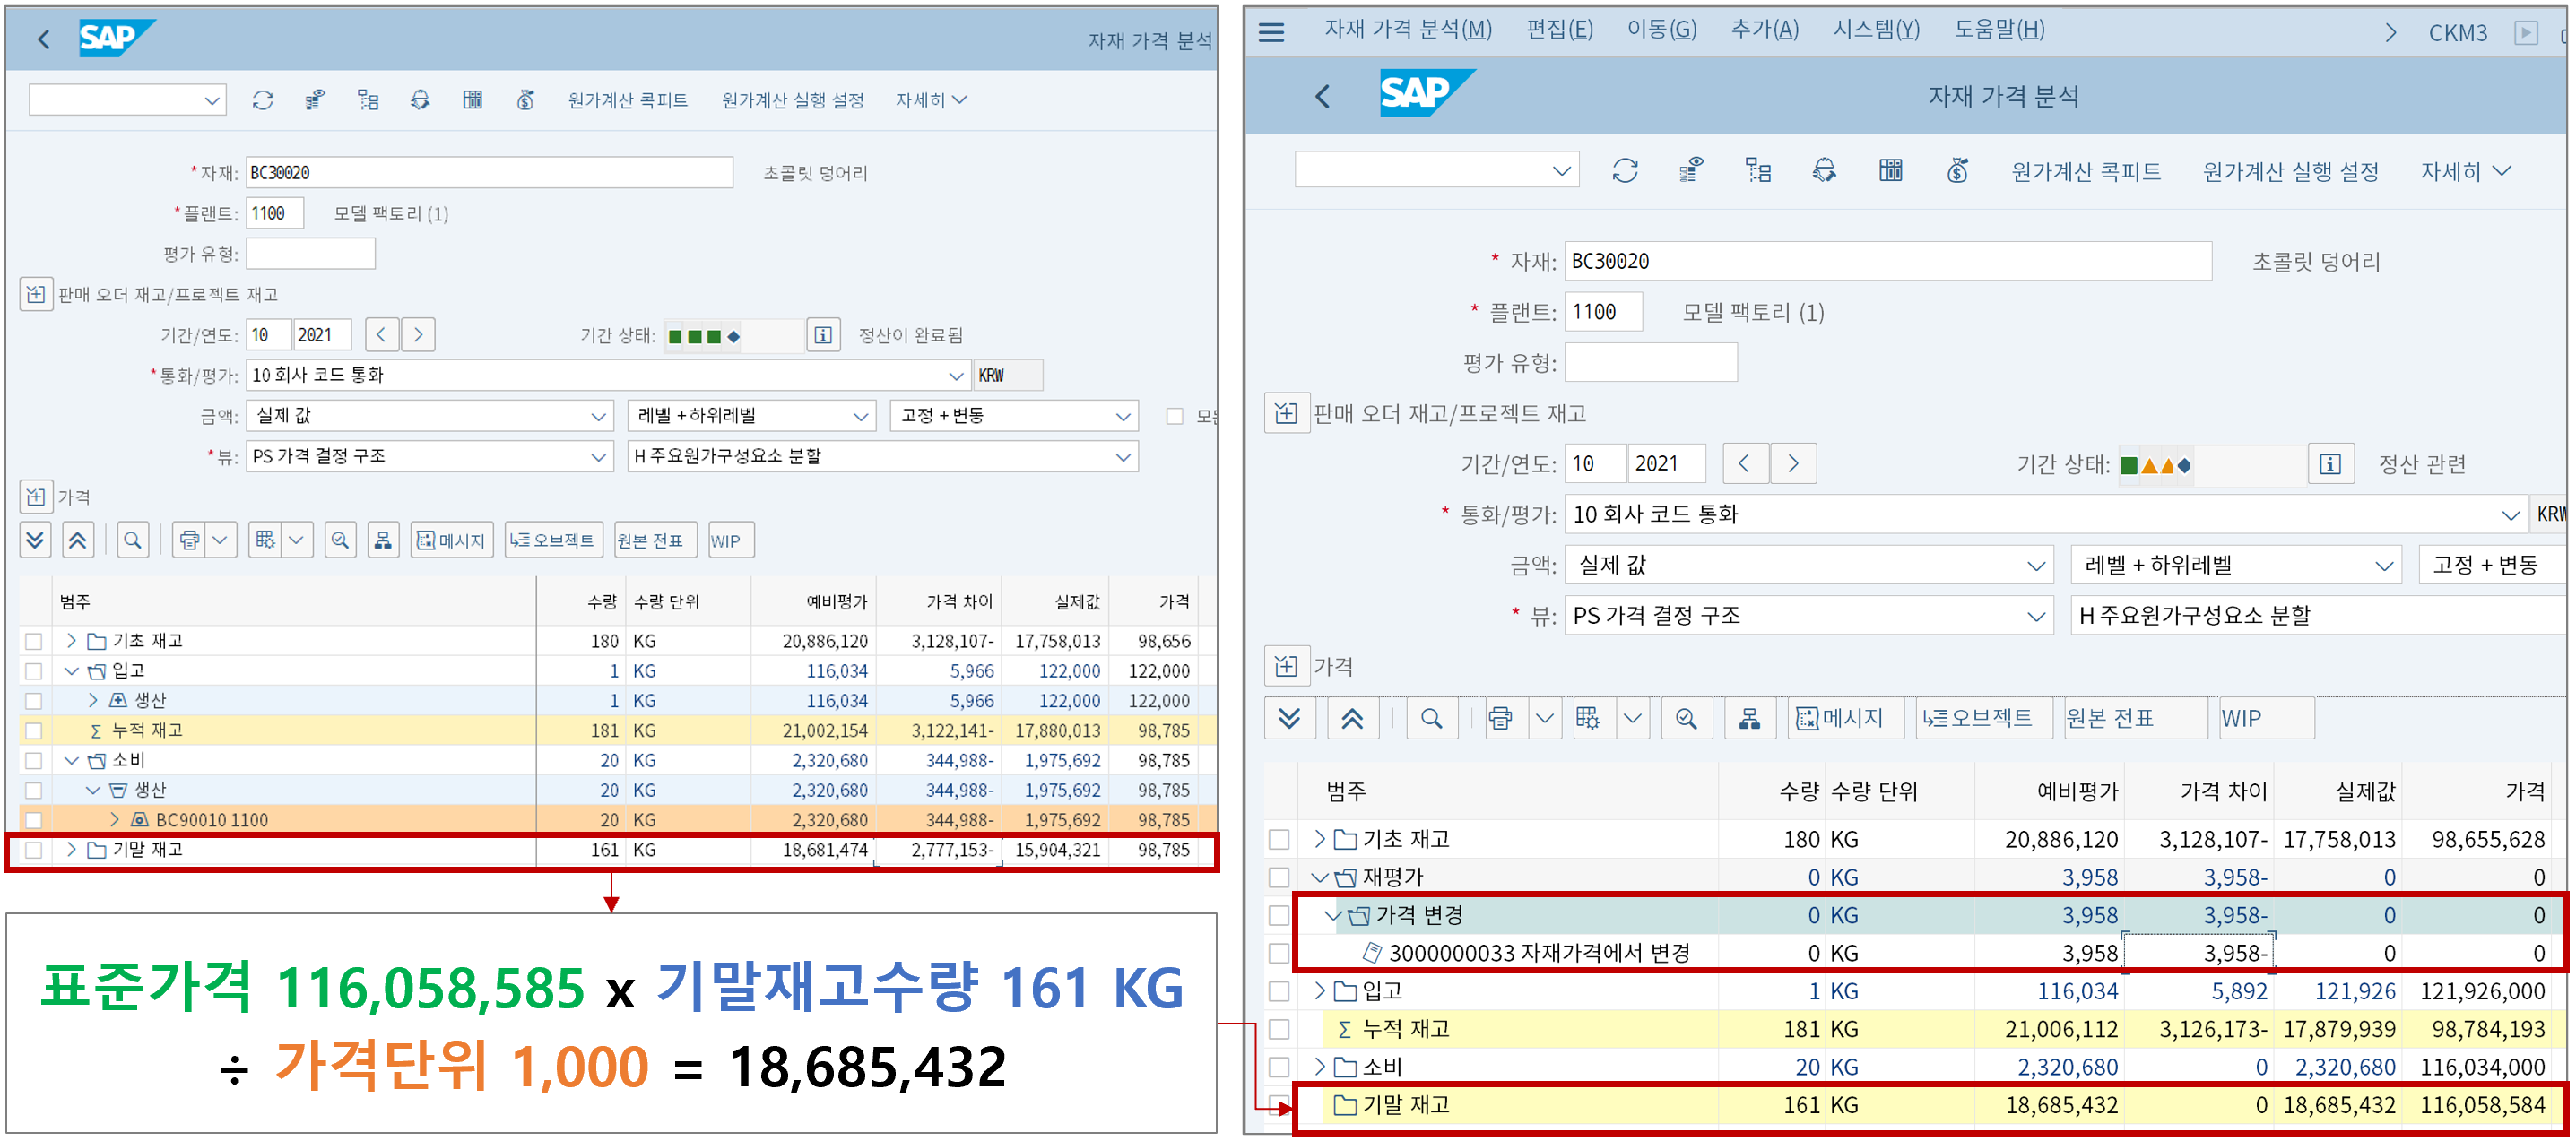Open the 통화/평가 dropdown on right

[2510, 515]
